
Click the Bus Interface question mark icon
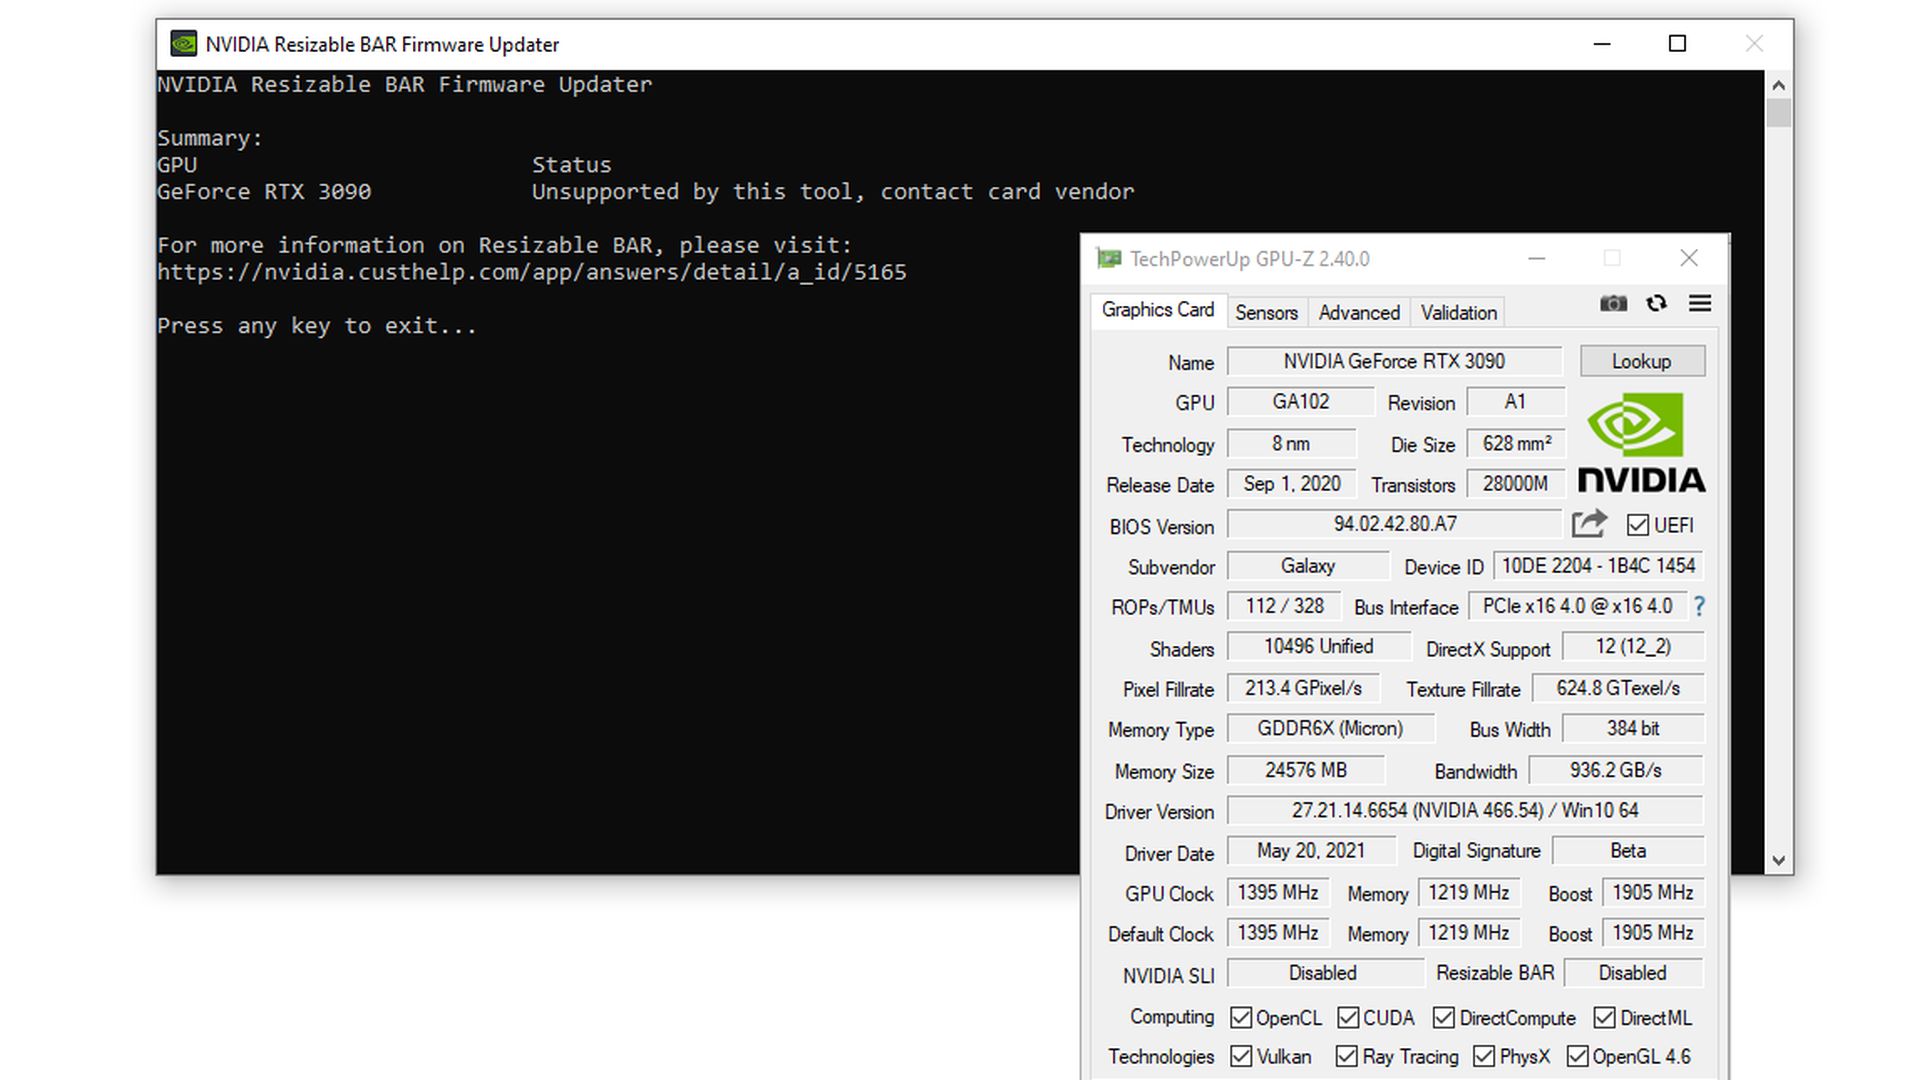tap(1699, 606)
